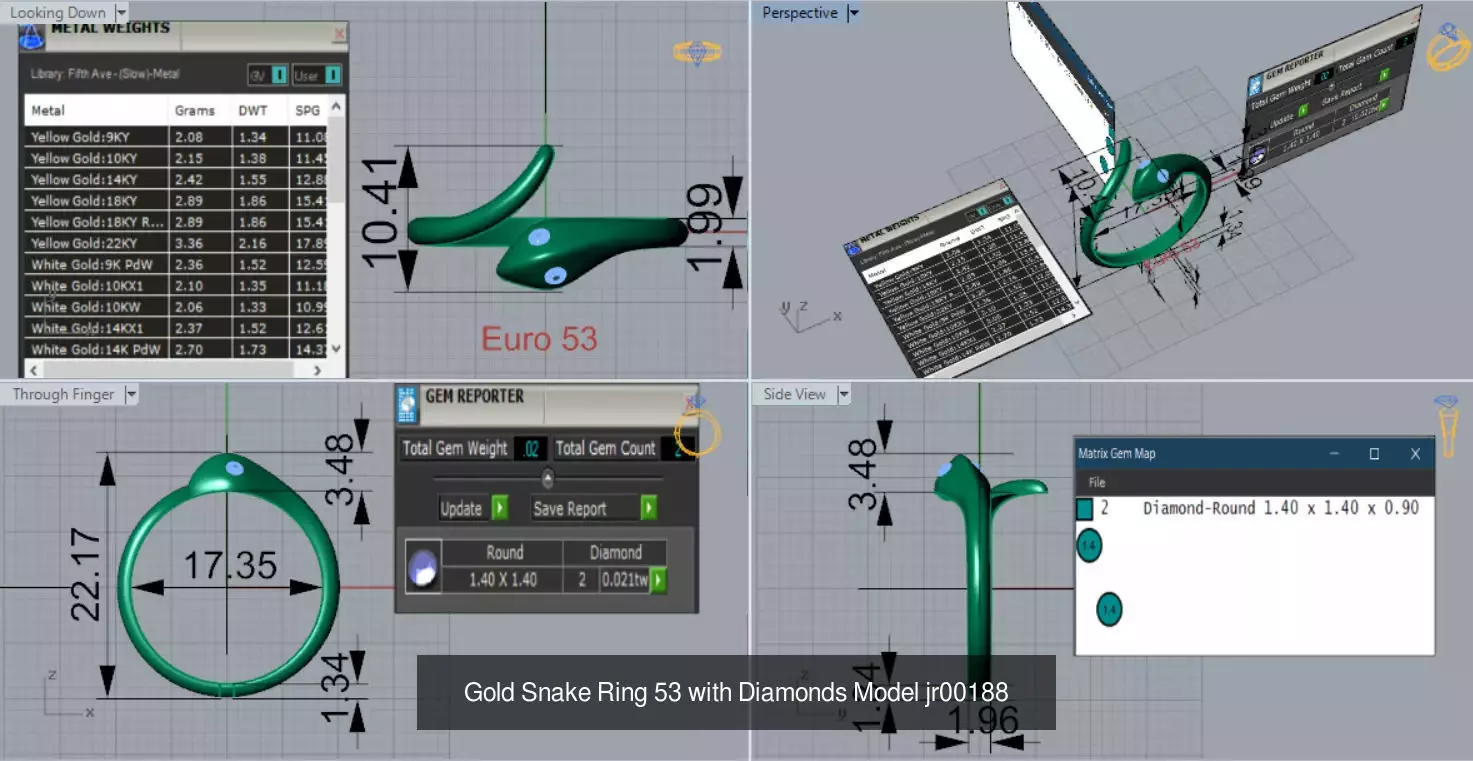Click the Through Finger viewport label
The height and width of the screenshot is (761, 1473).
(x=63, y=395)
